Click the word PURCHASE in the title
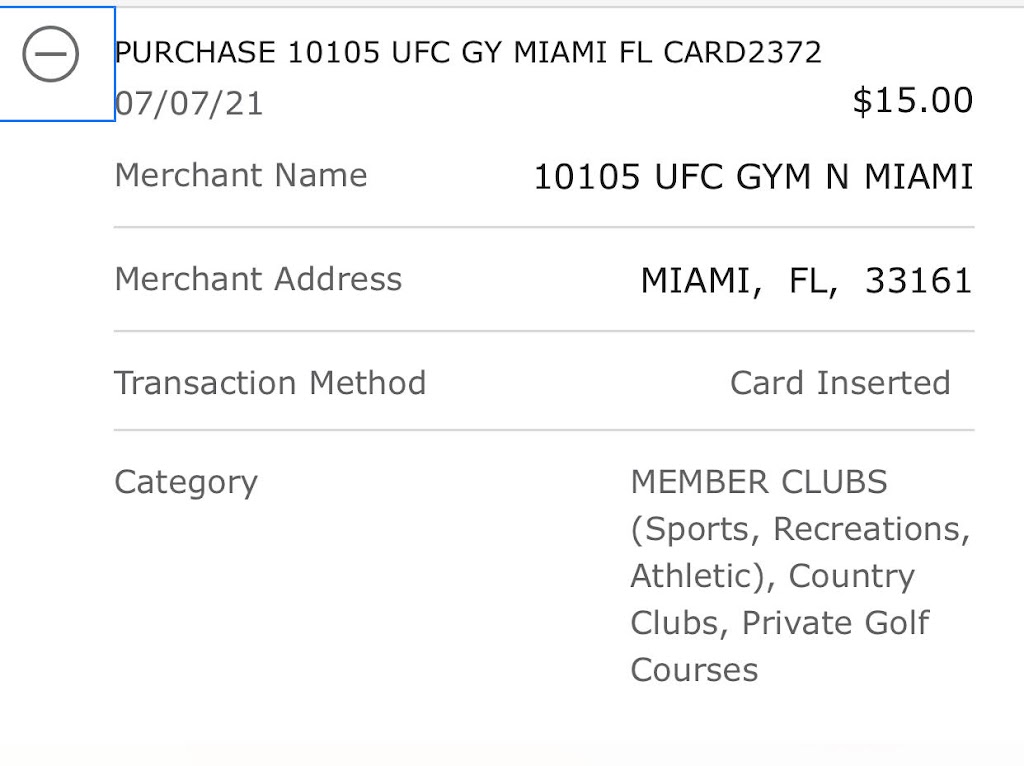Screen dimensions: 1024x766 point(196,52)
